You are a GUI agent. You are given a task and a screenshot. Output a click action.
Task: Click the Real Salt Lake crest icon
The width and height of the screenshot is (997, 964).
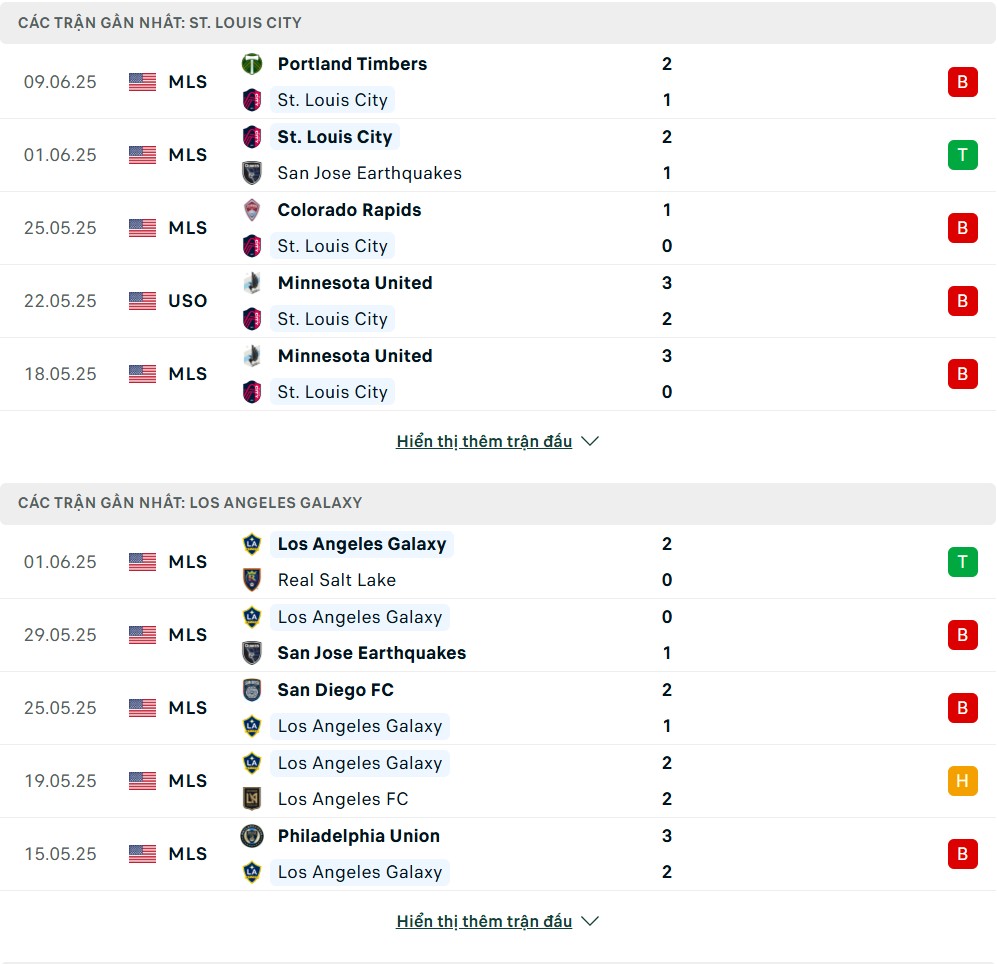click(x=252, y=580)
